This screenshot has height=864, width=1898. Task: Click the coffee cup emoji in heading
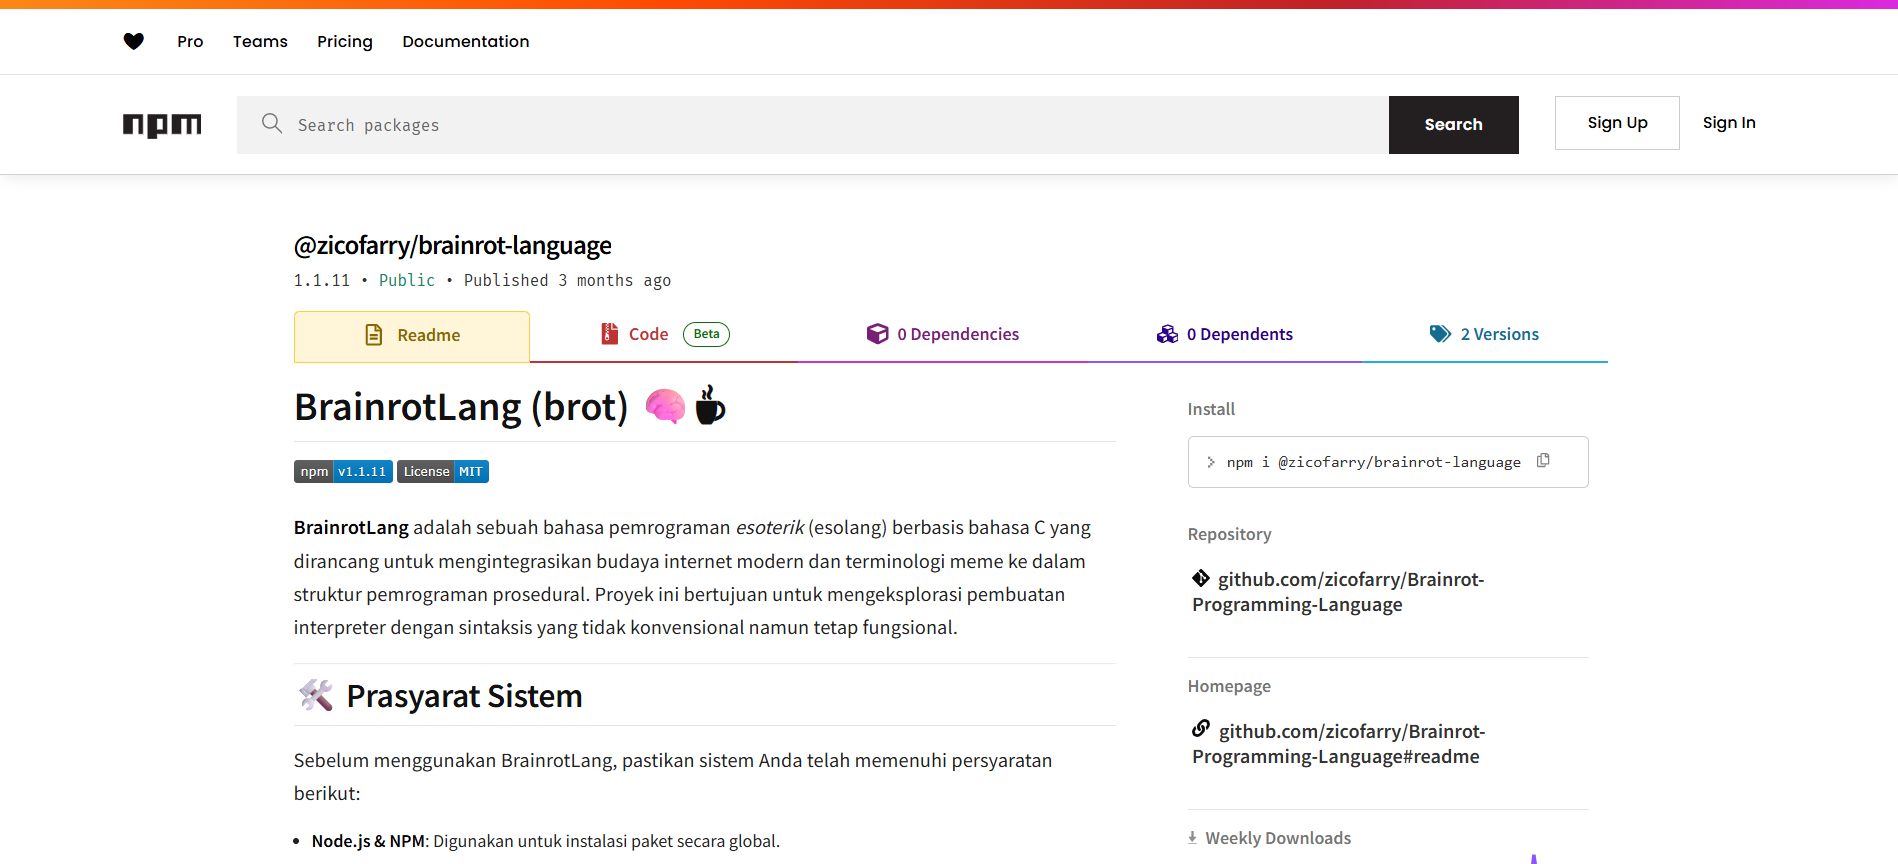tap(710, 405)
